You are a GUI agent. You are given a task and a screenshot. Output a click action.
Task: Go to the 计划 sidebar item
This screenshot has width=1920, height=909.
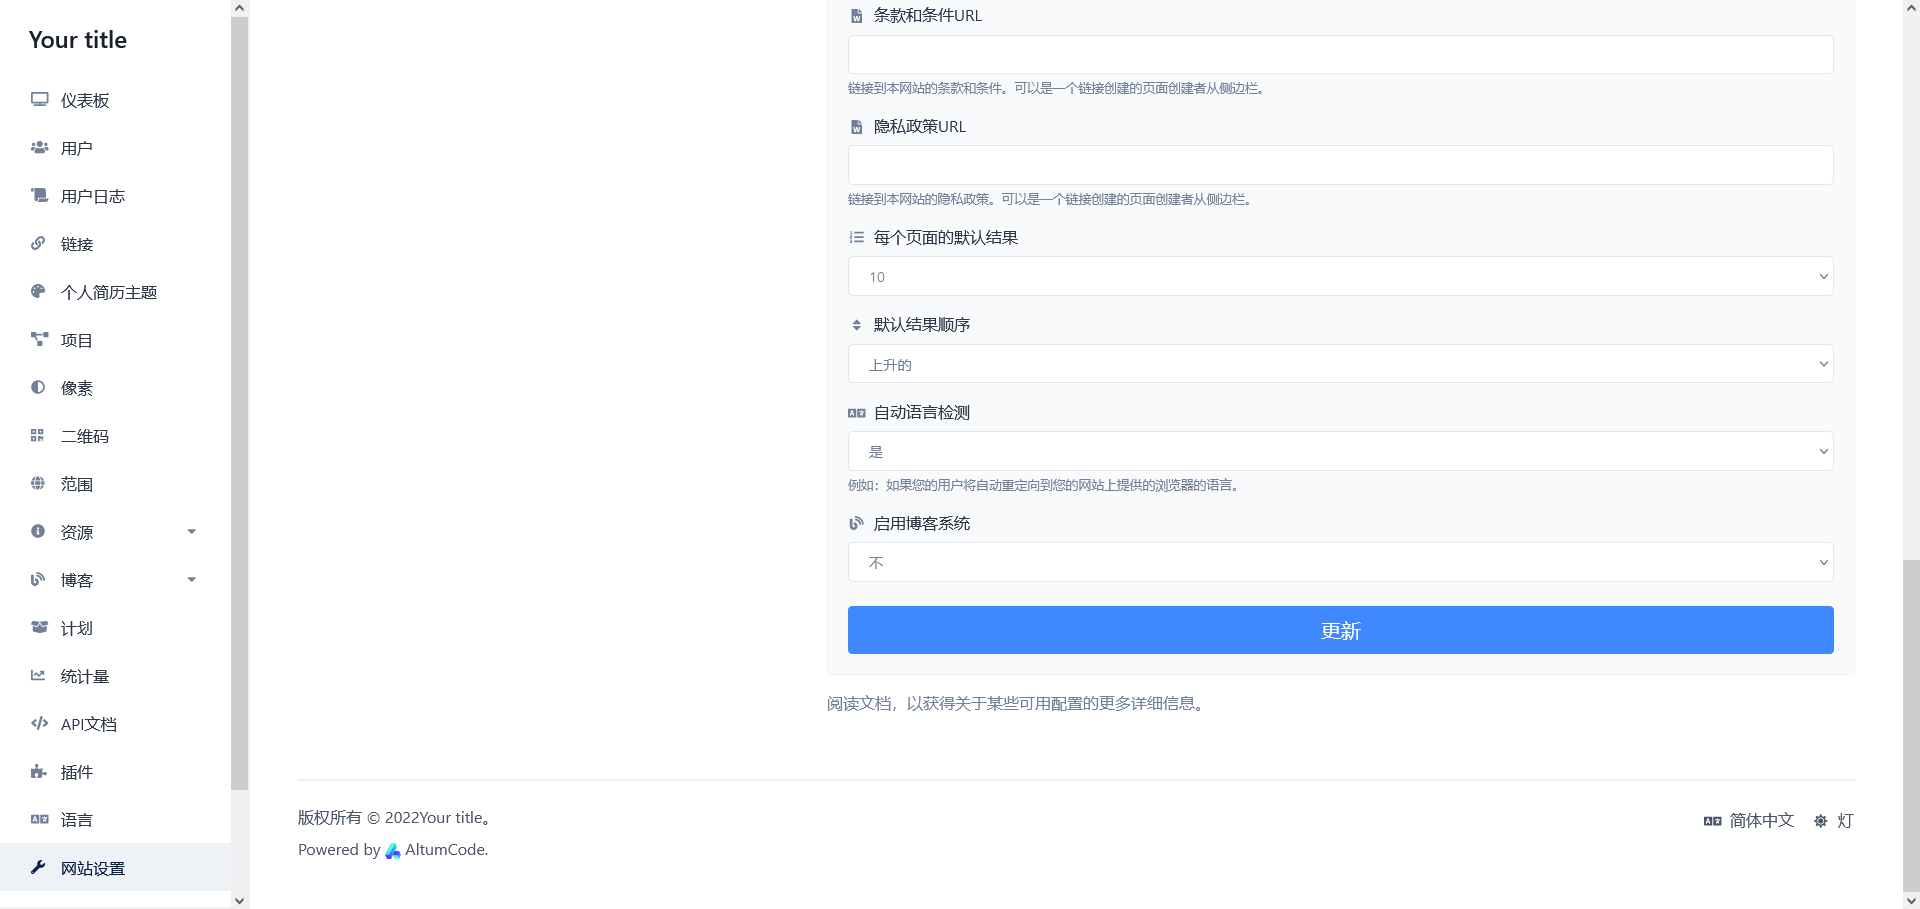click(x=77, y=628)
